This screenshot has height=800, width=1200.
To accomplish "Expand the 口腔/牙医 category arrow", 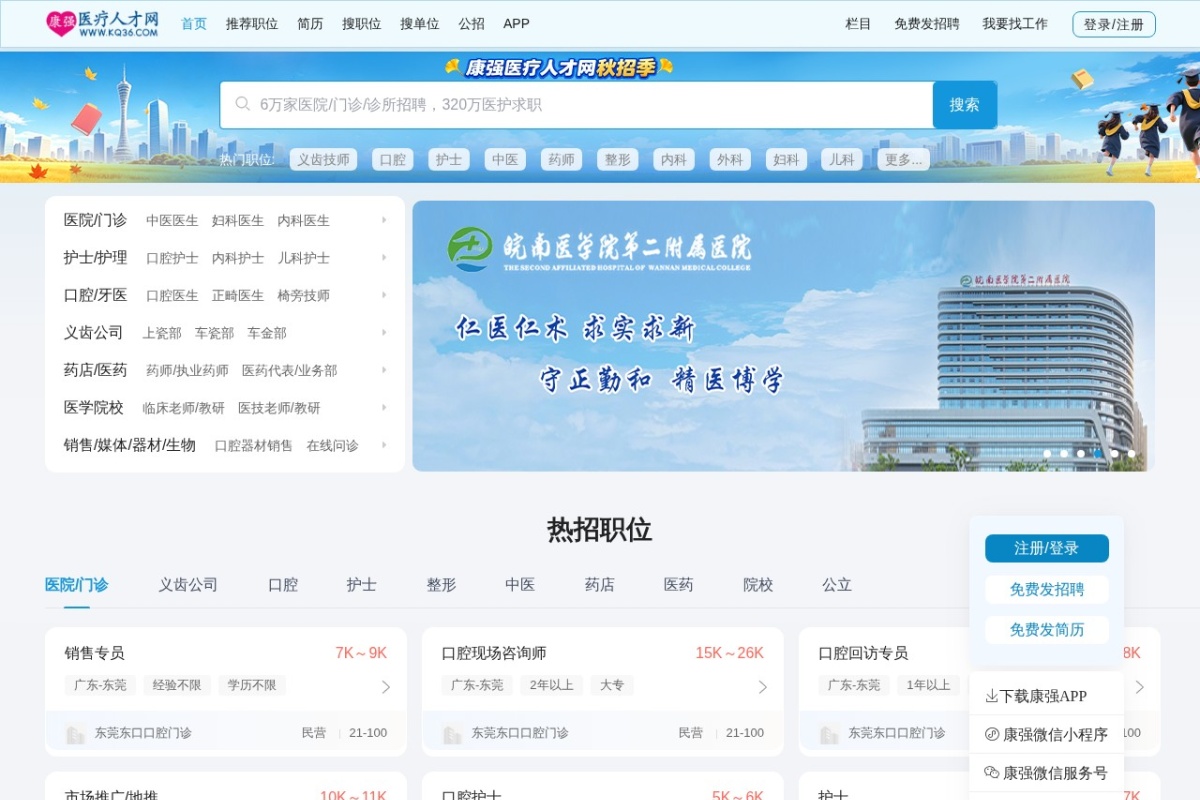I will 384,295.
